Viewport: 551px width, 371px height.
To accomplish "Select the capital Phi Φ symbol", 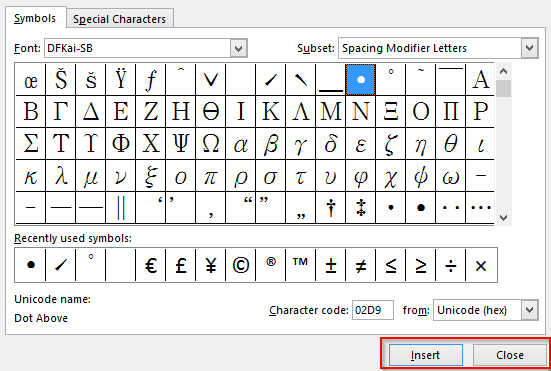I will pos(121,143).
